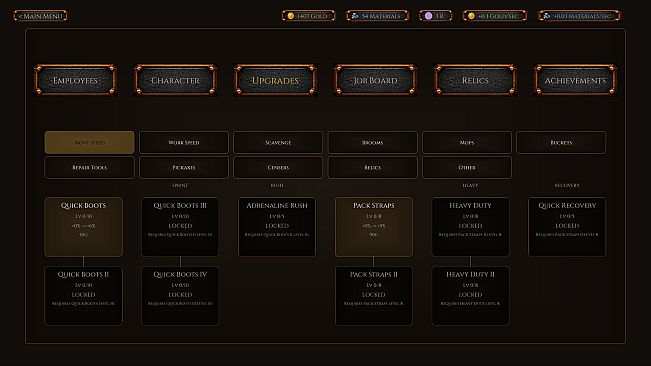Click the icon in the materials-per-second counter

point(547,16)
